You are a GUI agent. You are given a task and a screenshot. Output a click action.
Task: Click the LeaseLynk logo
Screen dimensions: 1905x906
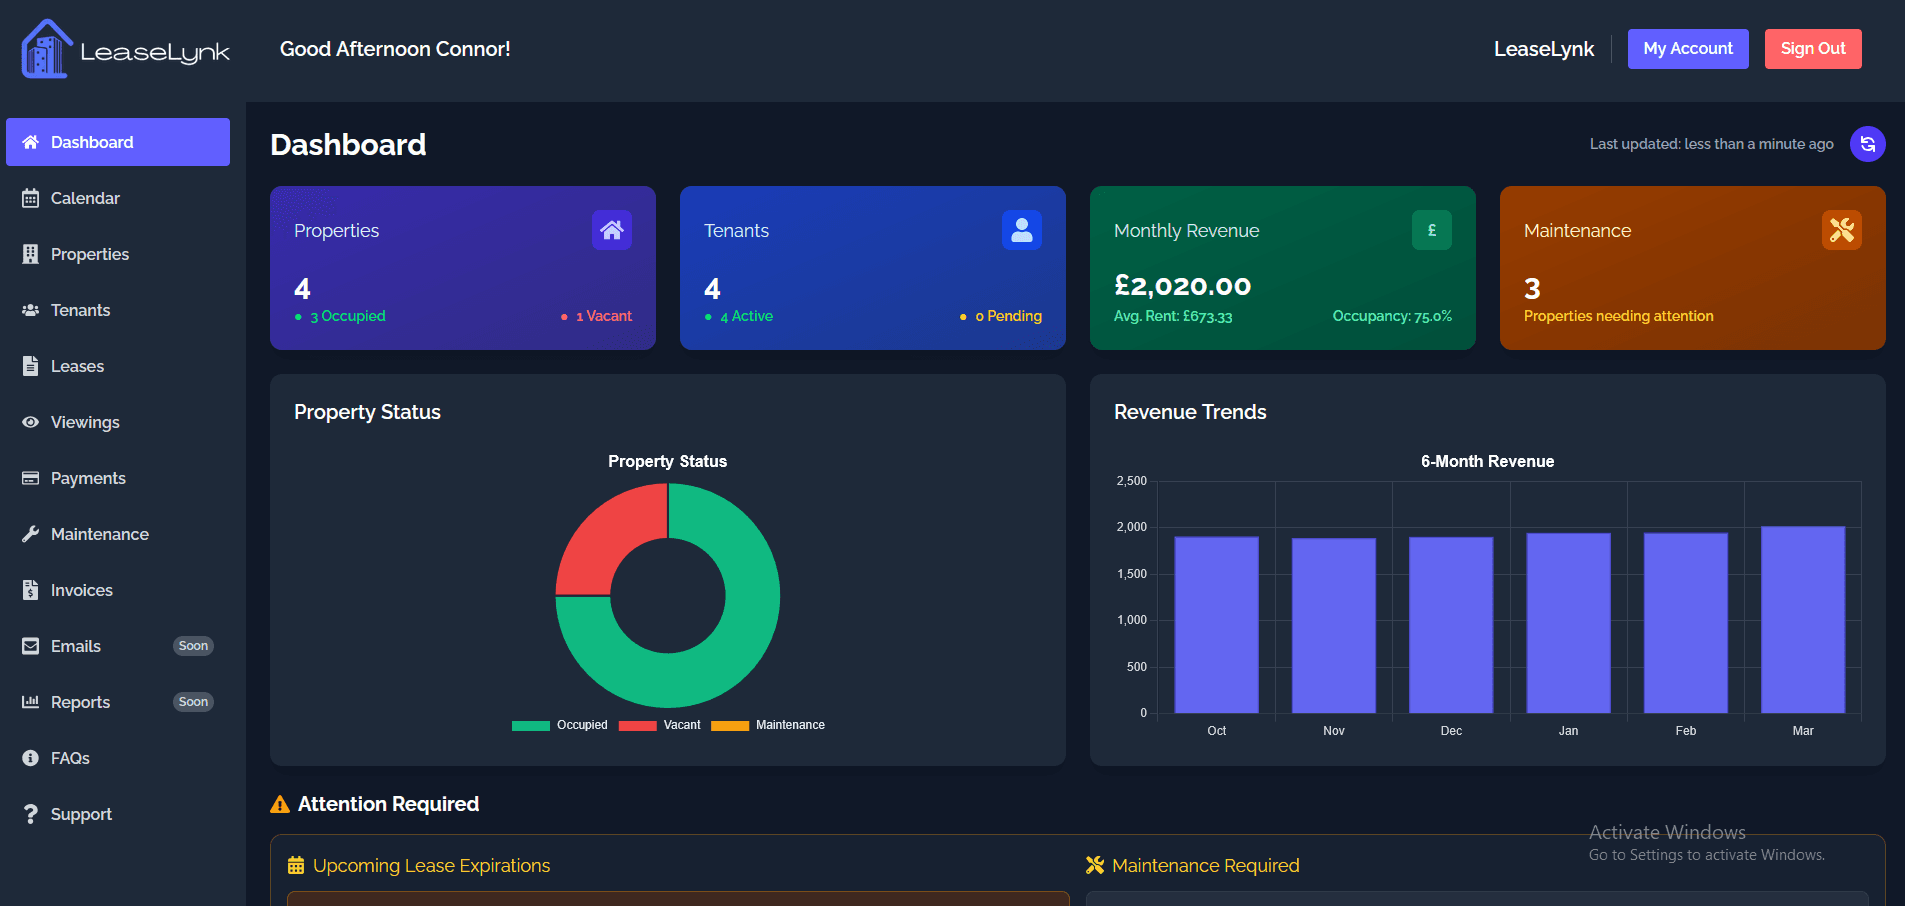pyautogui.click(x=124, y=47)
